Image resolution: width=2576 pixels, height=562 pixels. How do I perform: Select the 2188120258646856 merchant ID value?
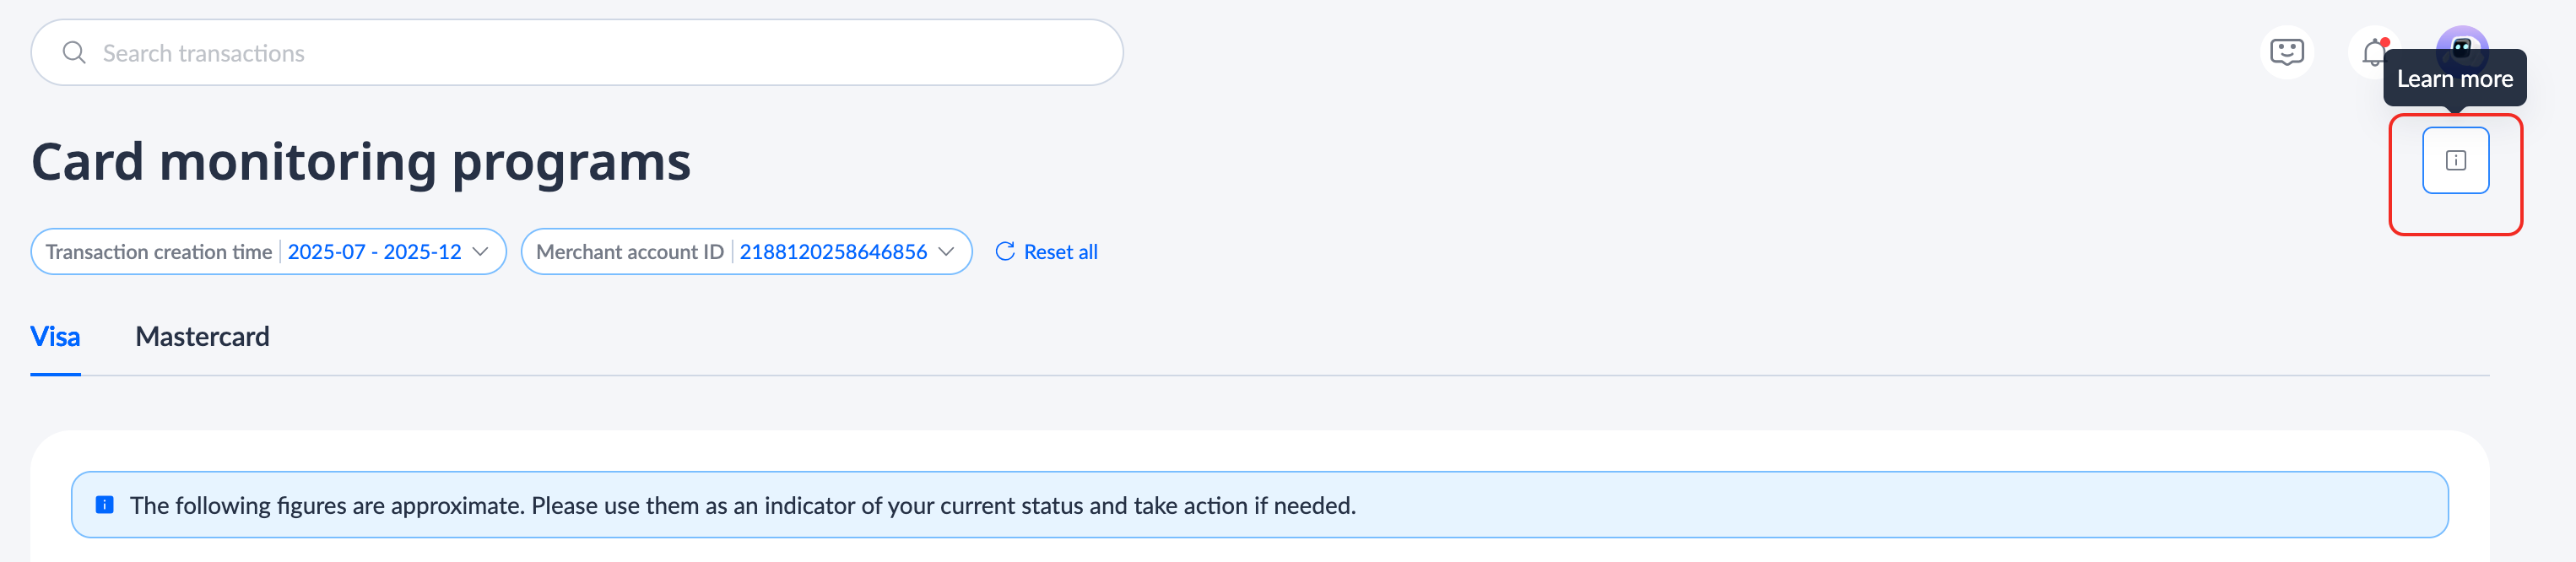click(x=832, y=252)
